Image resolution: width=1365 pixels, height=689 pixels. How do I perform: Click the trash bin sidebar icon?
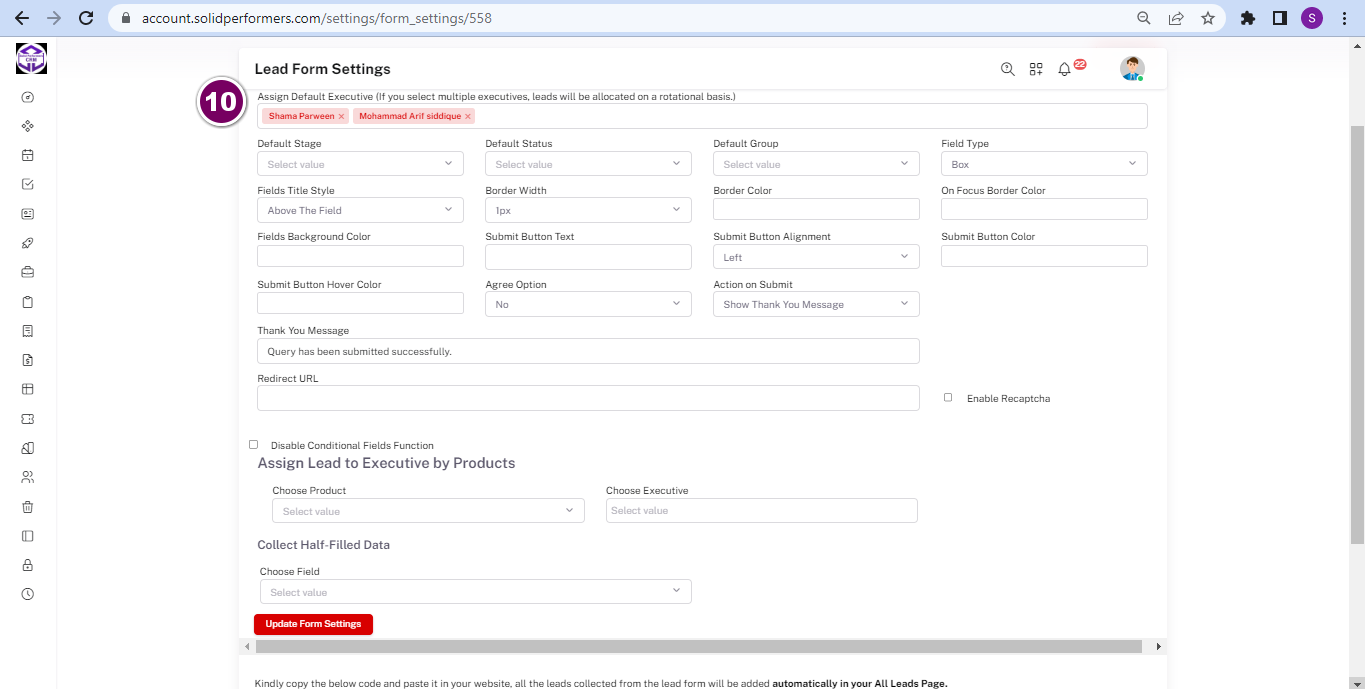28,506
